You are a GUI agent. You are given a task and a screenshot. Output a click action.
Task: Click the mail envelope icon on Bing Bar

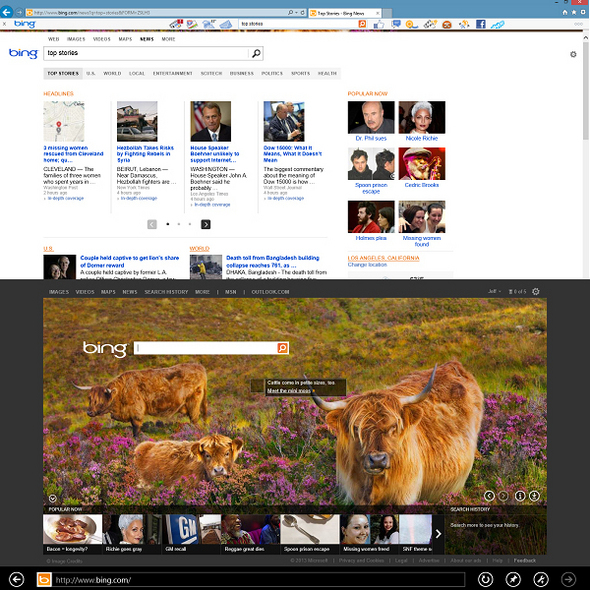click(226, 24)
